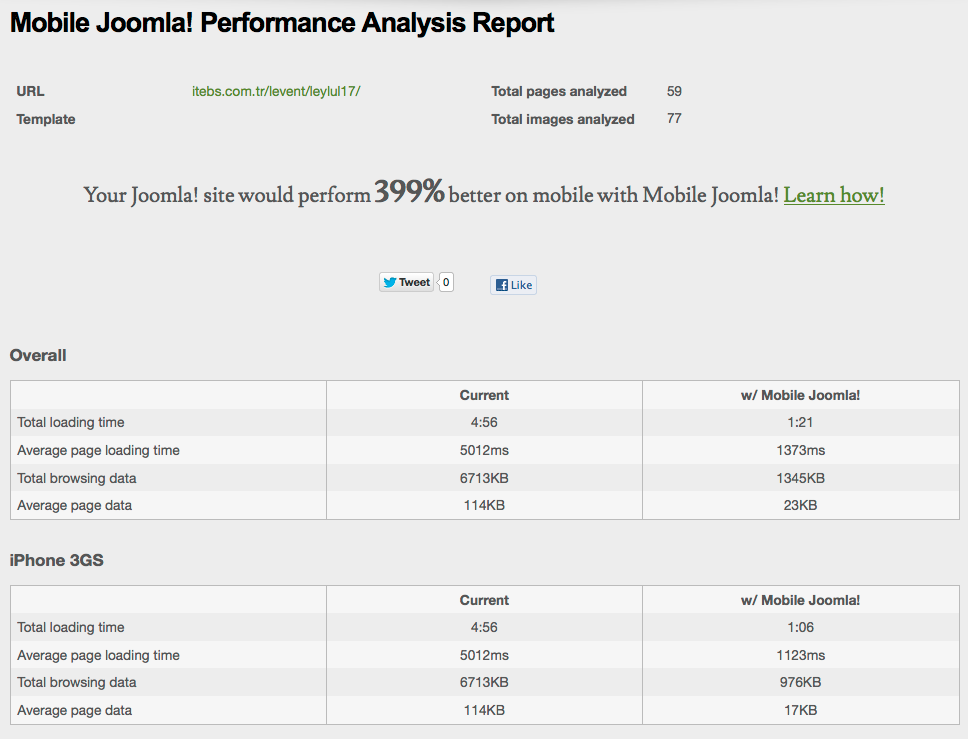Click the Tweet button
968x739 pixels.
click(406, 282)
